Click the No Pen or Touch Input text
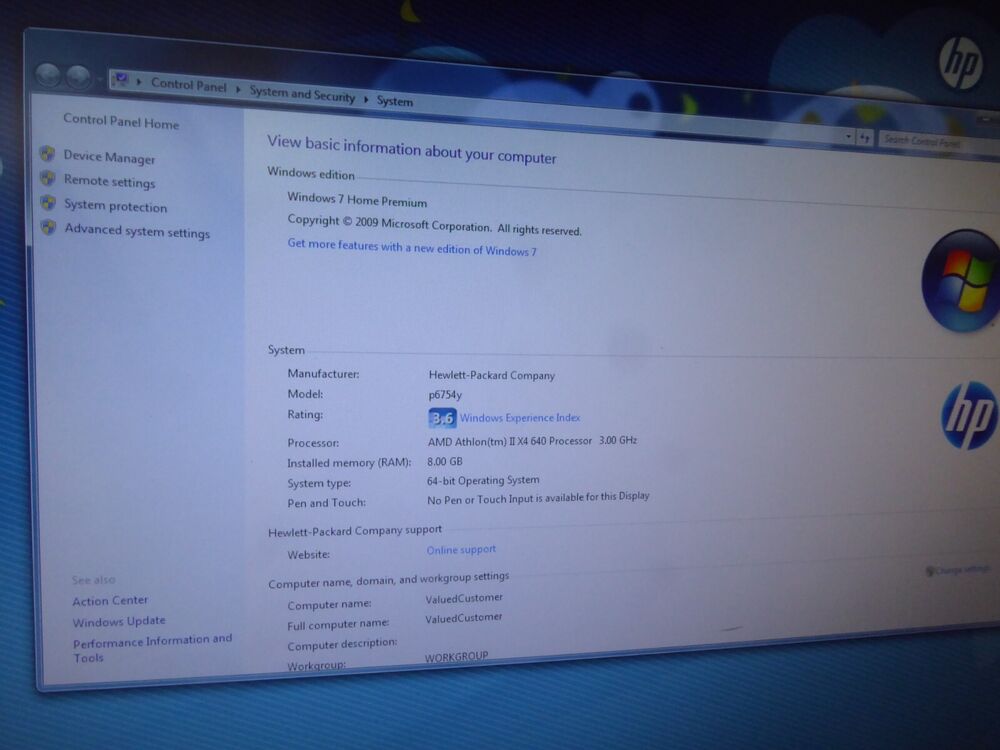Screen dimensions: 1000x750 pyautogui.click(x=538, y=497)
